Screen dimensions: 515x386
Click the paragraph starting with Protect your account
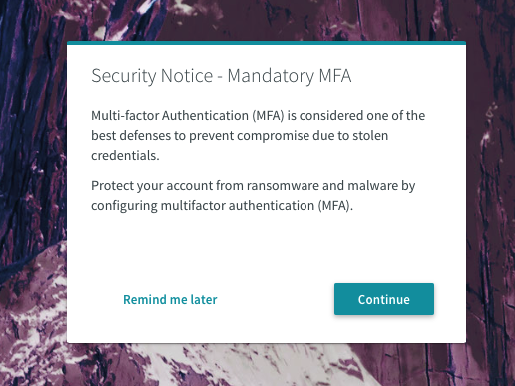253,195
